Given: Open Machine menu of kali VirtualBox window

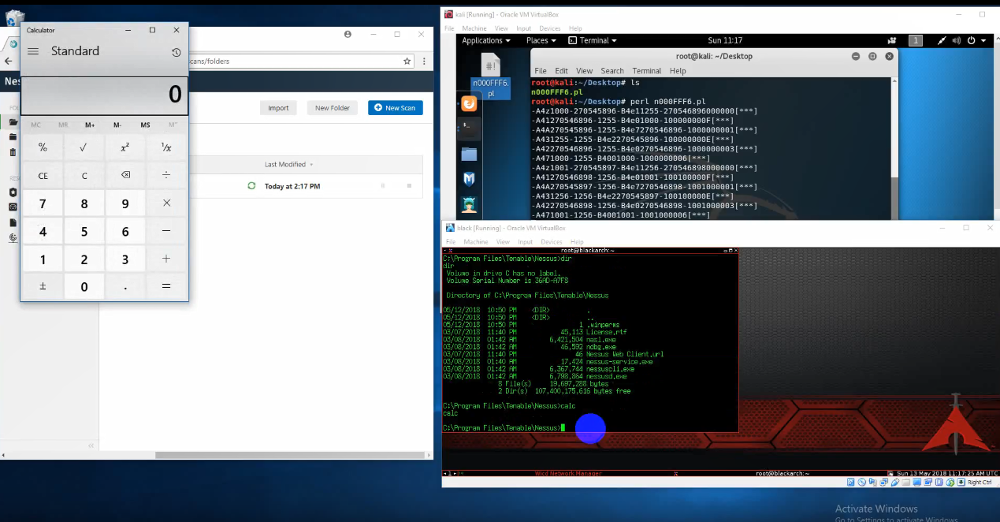Looking at the screenshot, I should (474, 29).
